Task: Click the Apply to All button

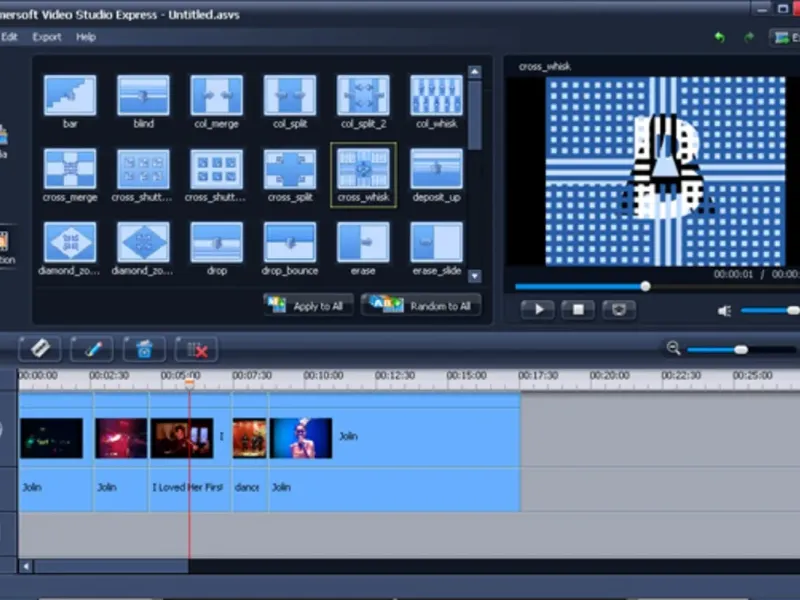Action: [x=309, y=305]
